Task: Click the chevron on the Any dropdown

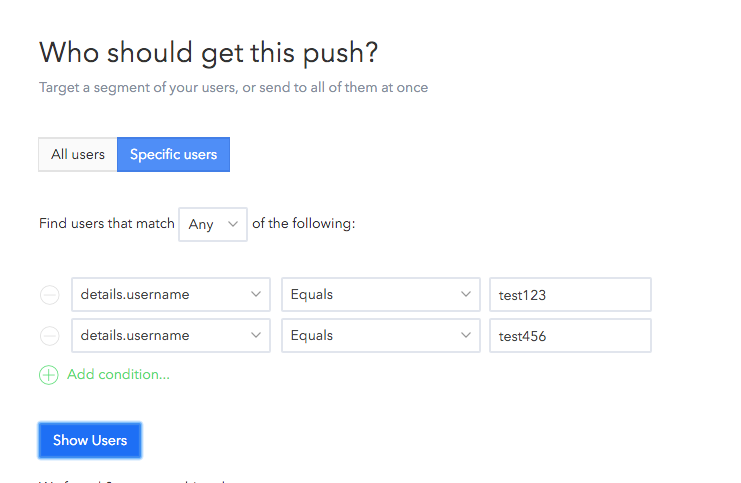Action: pyautogui.click(x=233, y=224)
